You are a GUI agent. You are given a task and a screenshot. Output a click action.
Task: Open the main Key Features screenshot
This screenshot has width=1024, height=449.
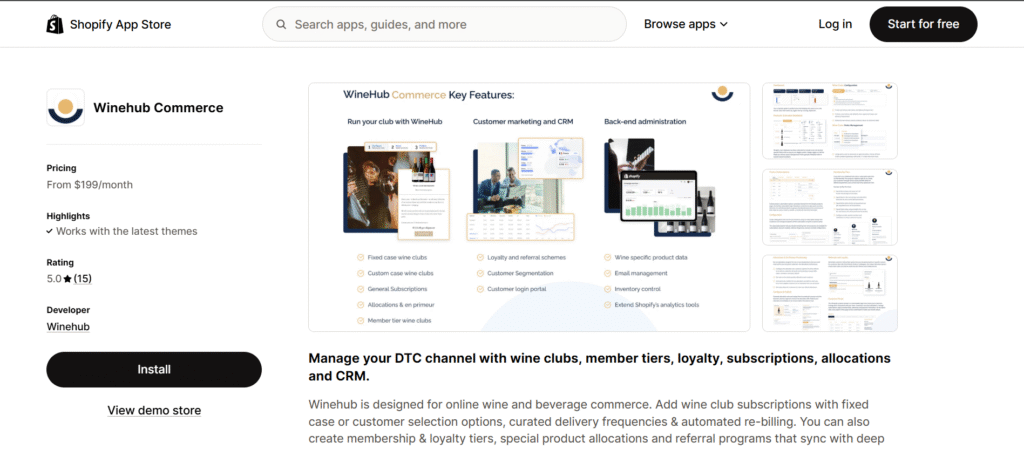point(529,207)
